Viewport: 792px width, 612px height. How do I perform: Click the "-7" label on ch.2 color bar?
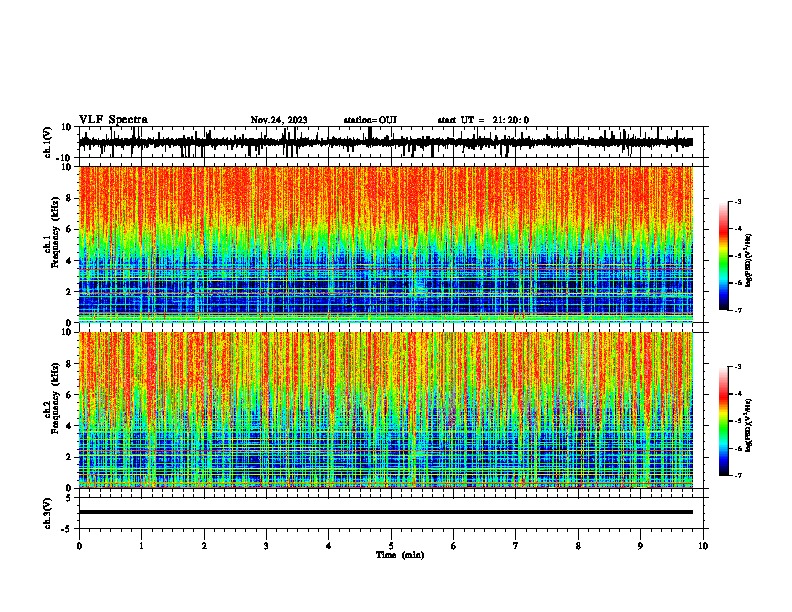click(737, 475)
